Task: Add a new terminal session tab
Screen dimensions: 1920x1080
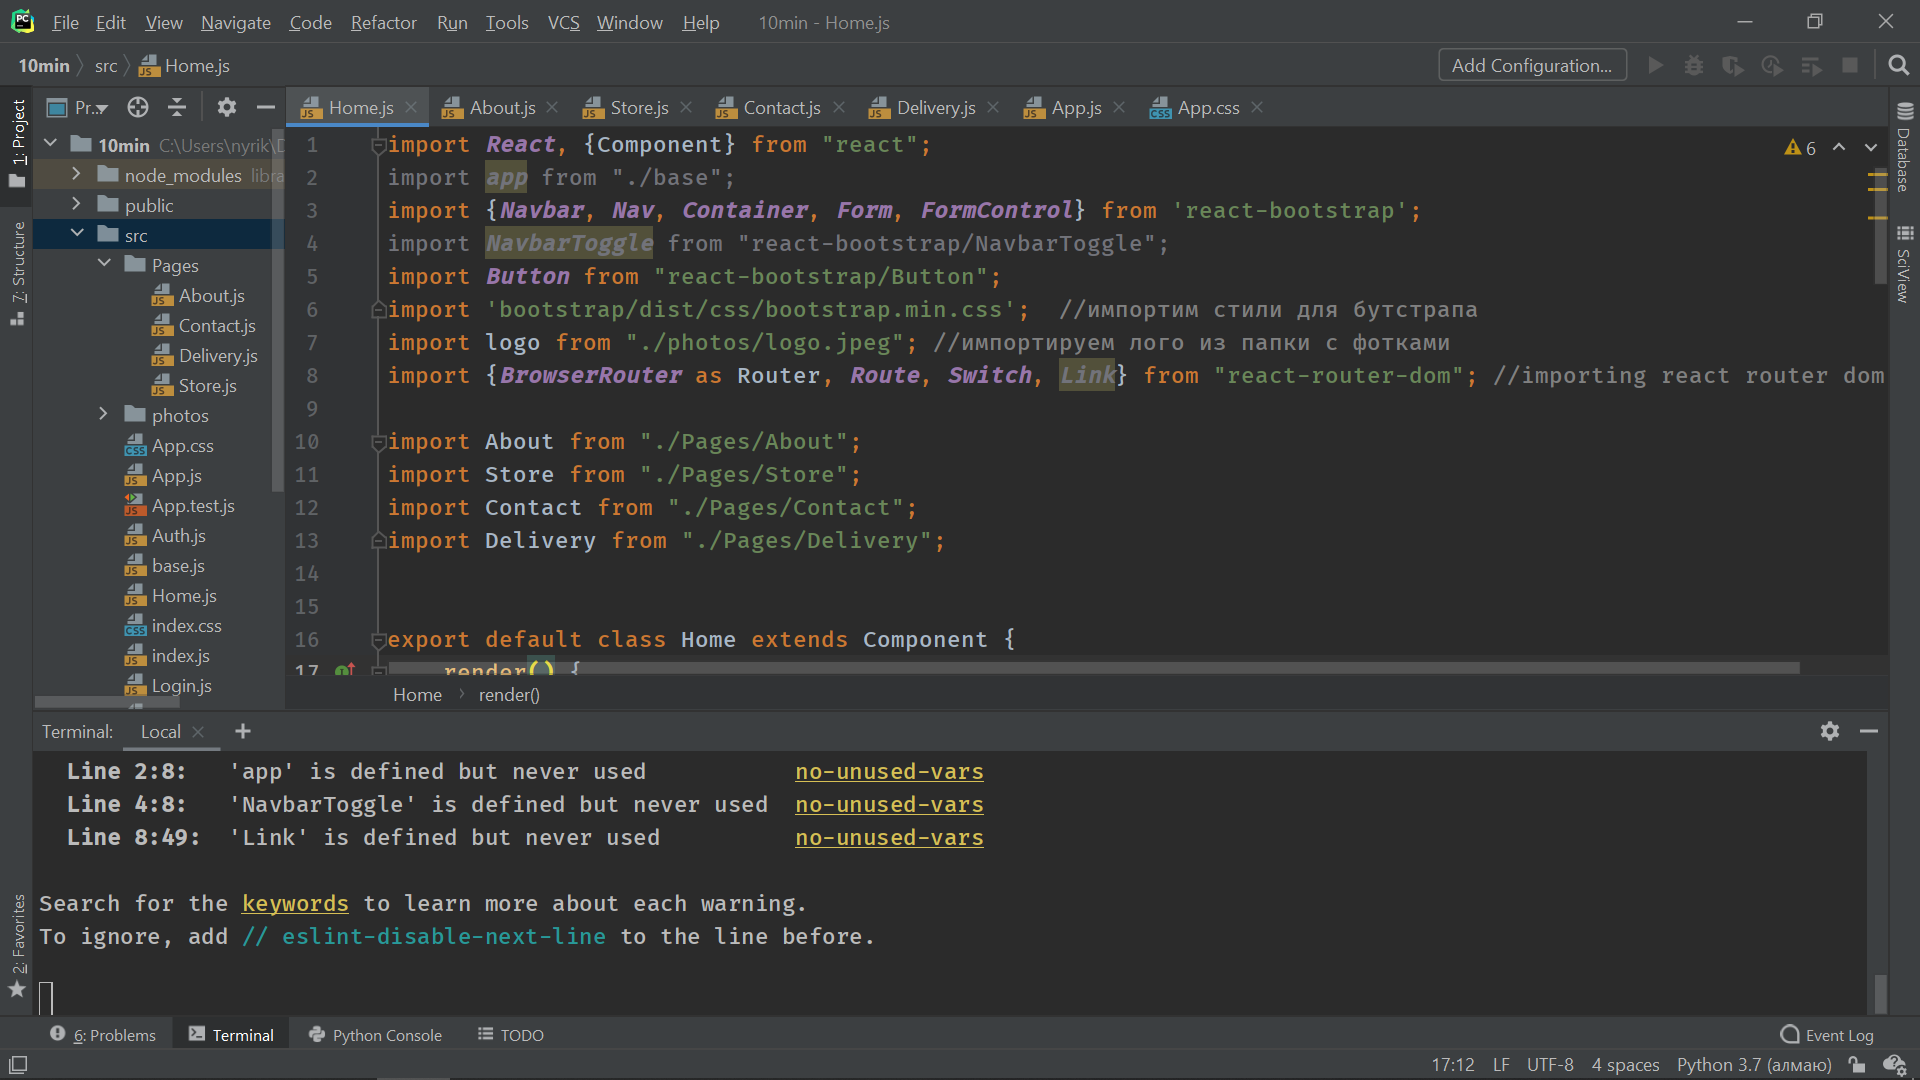Action: (x=242, y=731)
